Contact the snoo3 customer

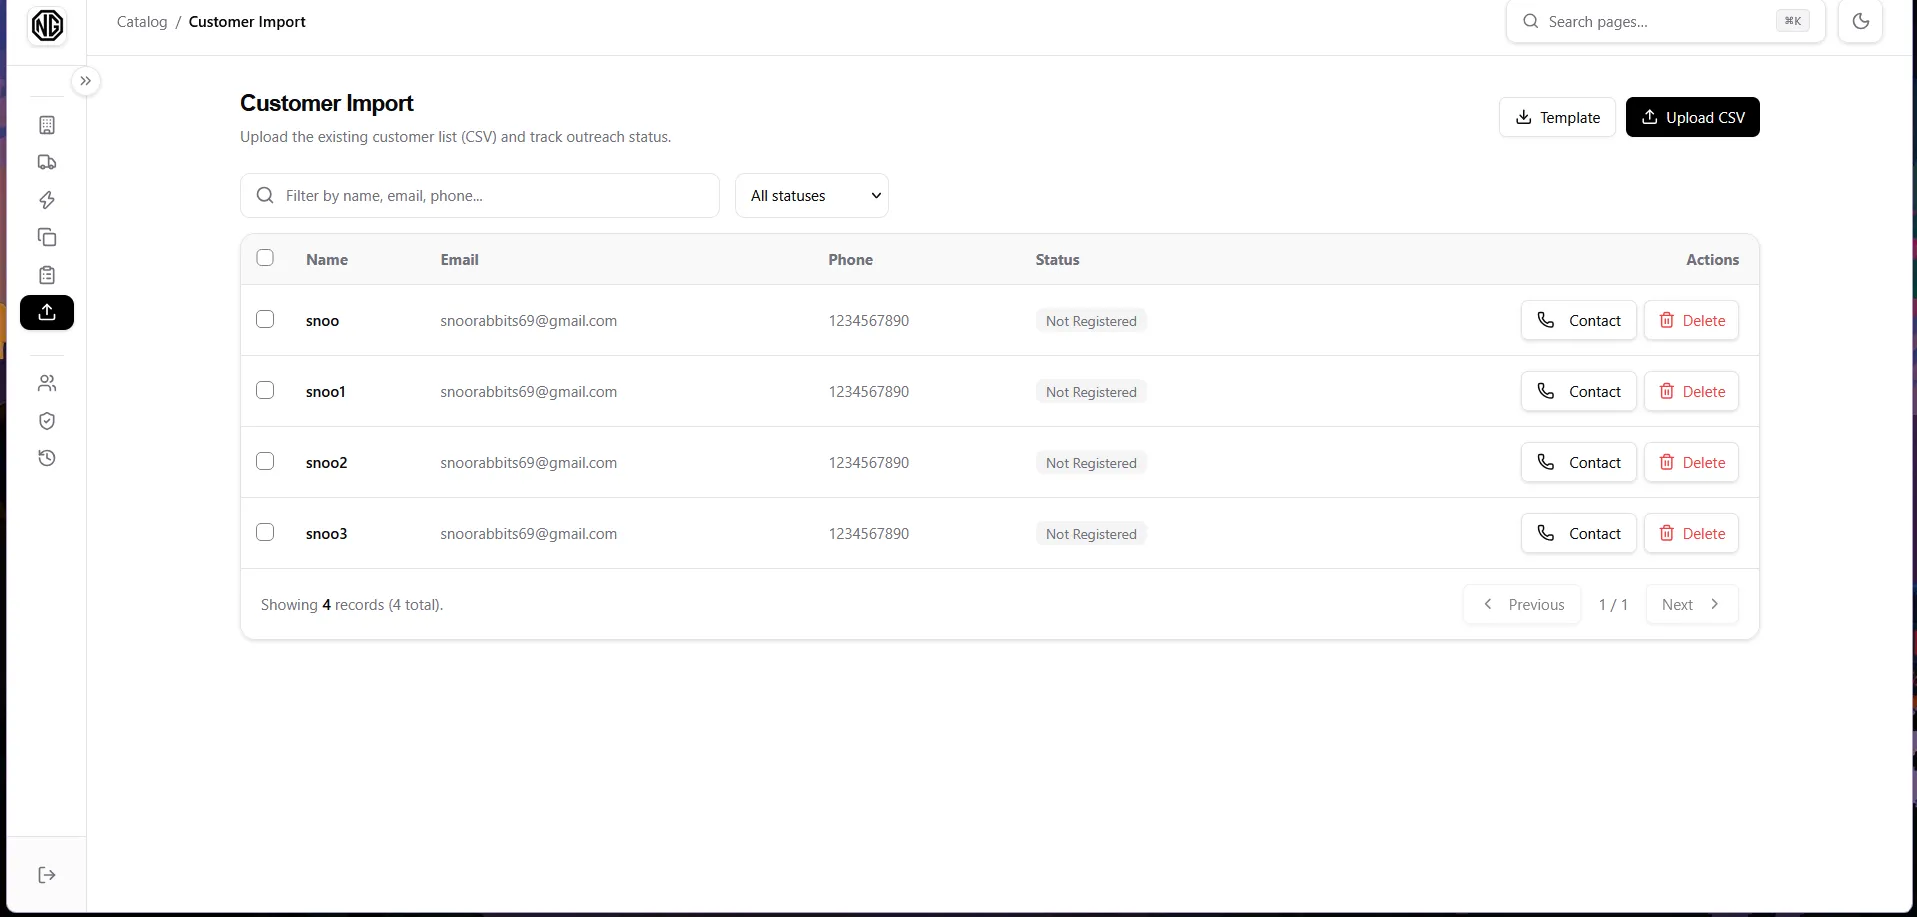(x=1578, y=533)
